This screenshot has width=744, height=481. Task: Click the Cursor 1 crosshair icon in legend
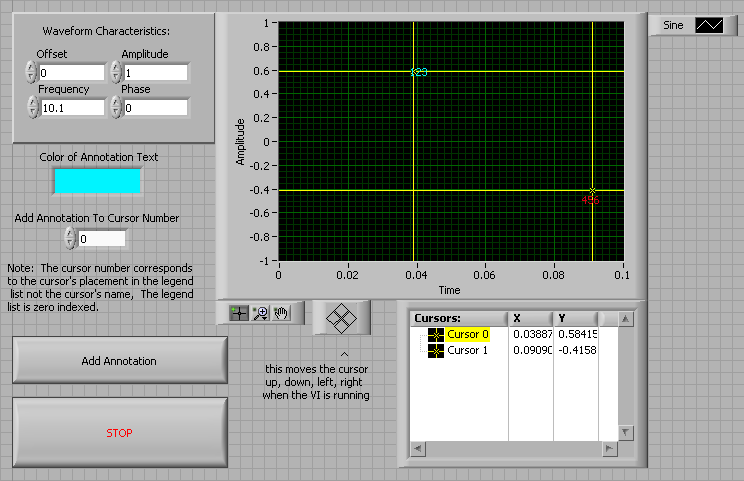pos(436,351)
